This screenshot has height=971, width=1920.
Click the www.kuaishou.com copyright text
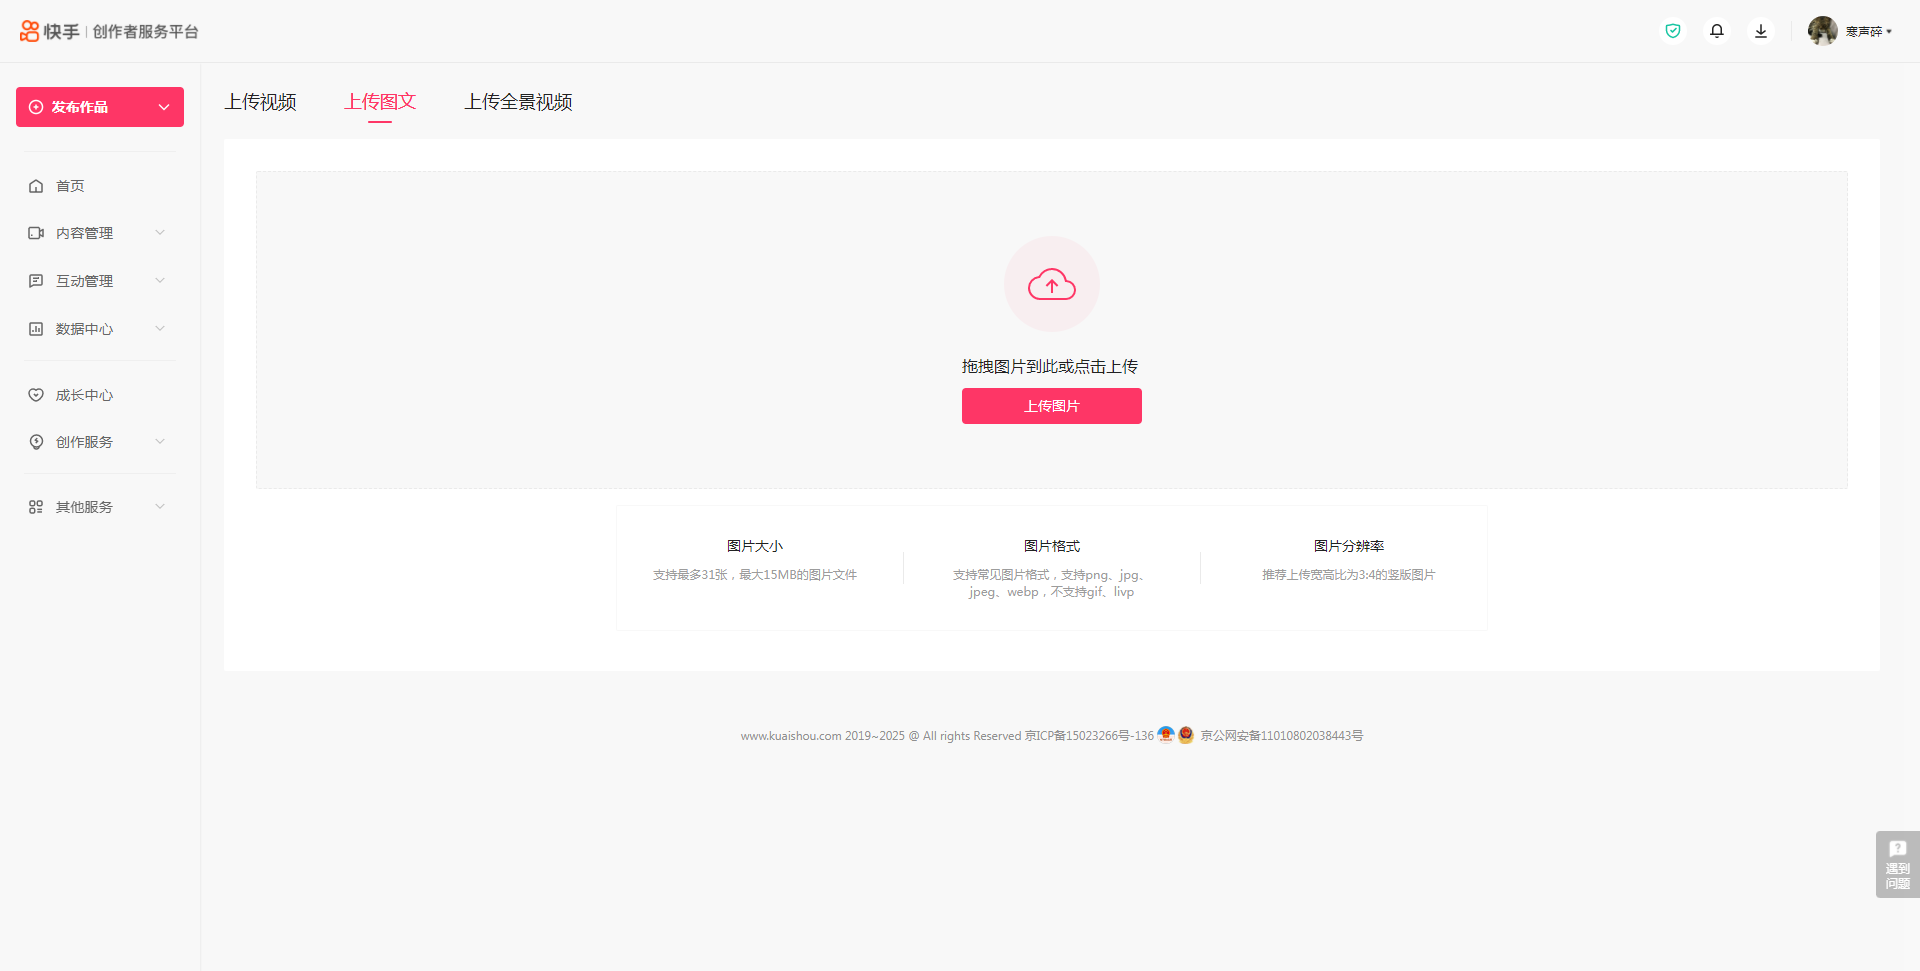pyautogui.click(x=881, y=736)
